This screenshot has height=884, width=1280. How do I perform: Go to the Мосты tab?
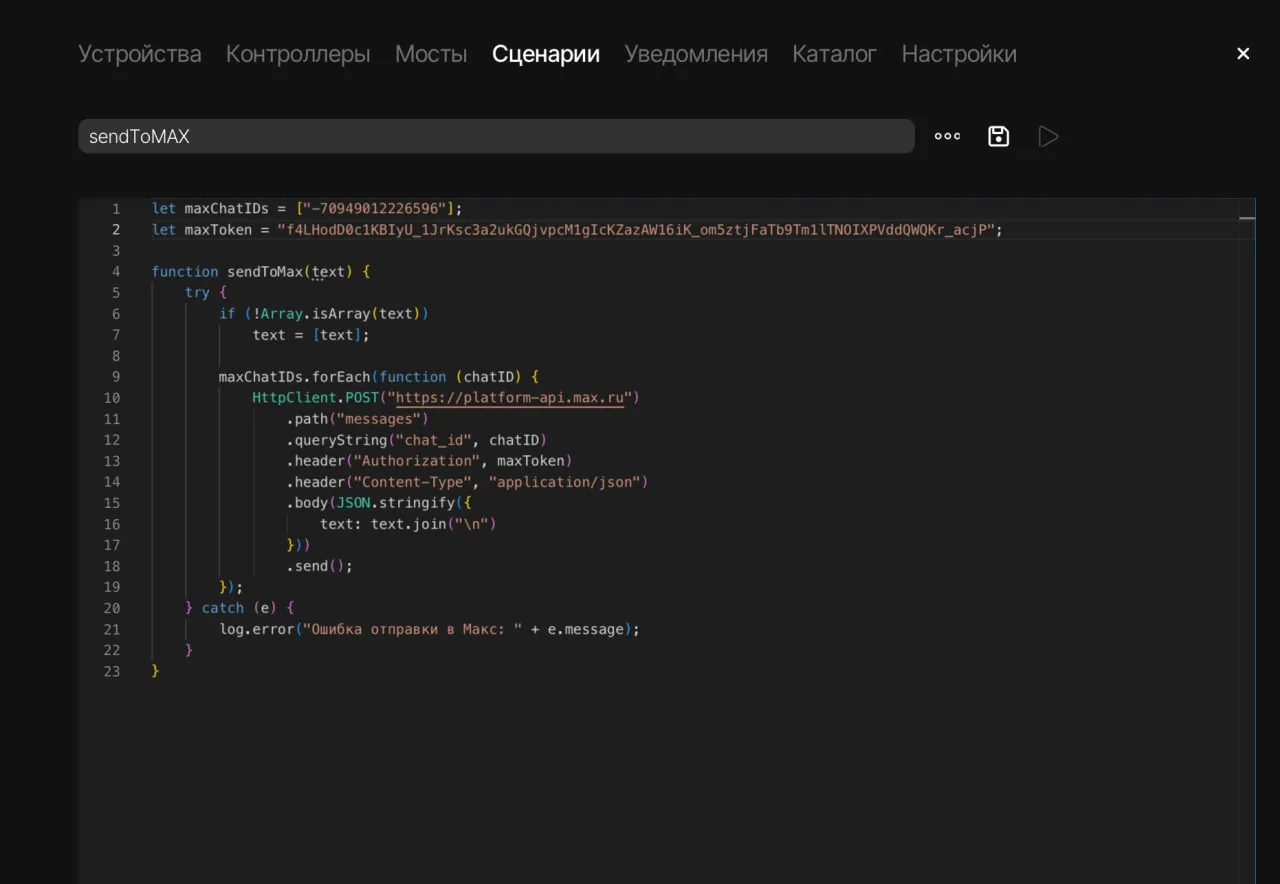pyautogui.click(x=431, y=54)
